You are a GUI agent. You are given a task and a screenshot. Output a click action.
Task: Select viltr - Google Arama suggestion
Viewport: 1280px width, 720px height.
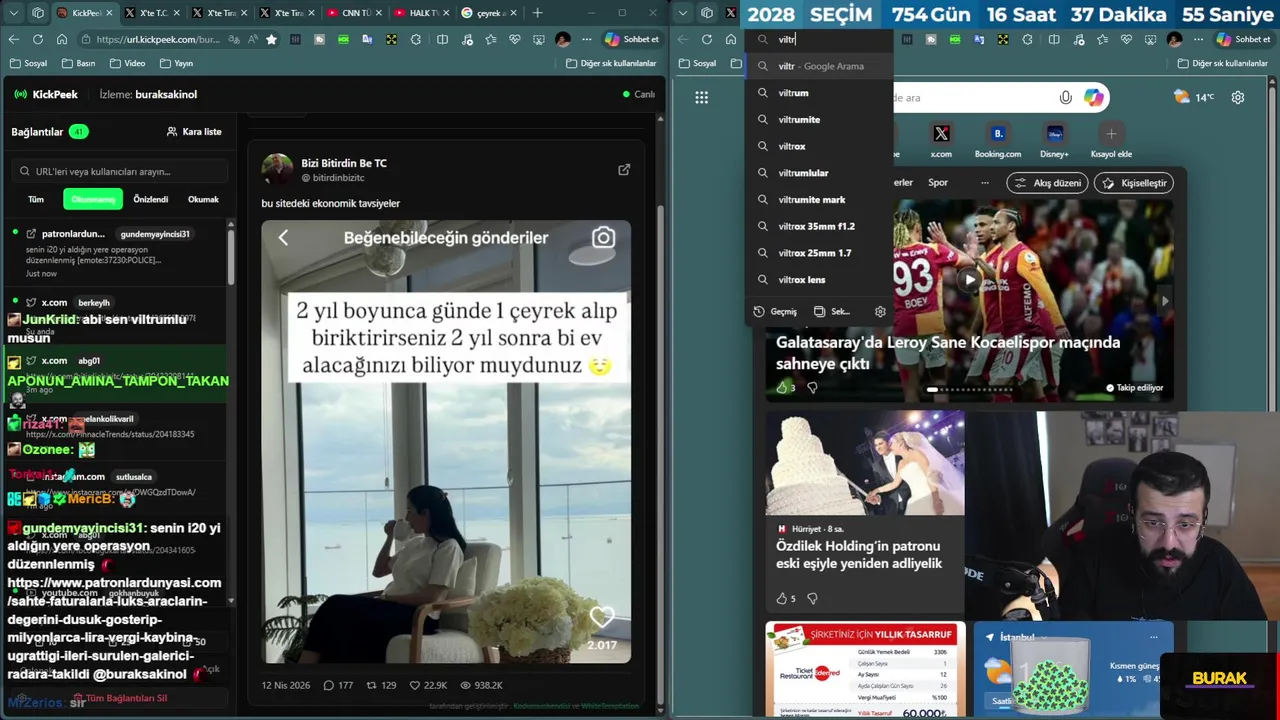click(819, 66)
